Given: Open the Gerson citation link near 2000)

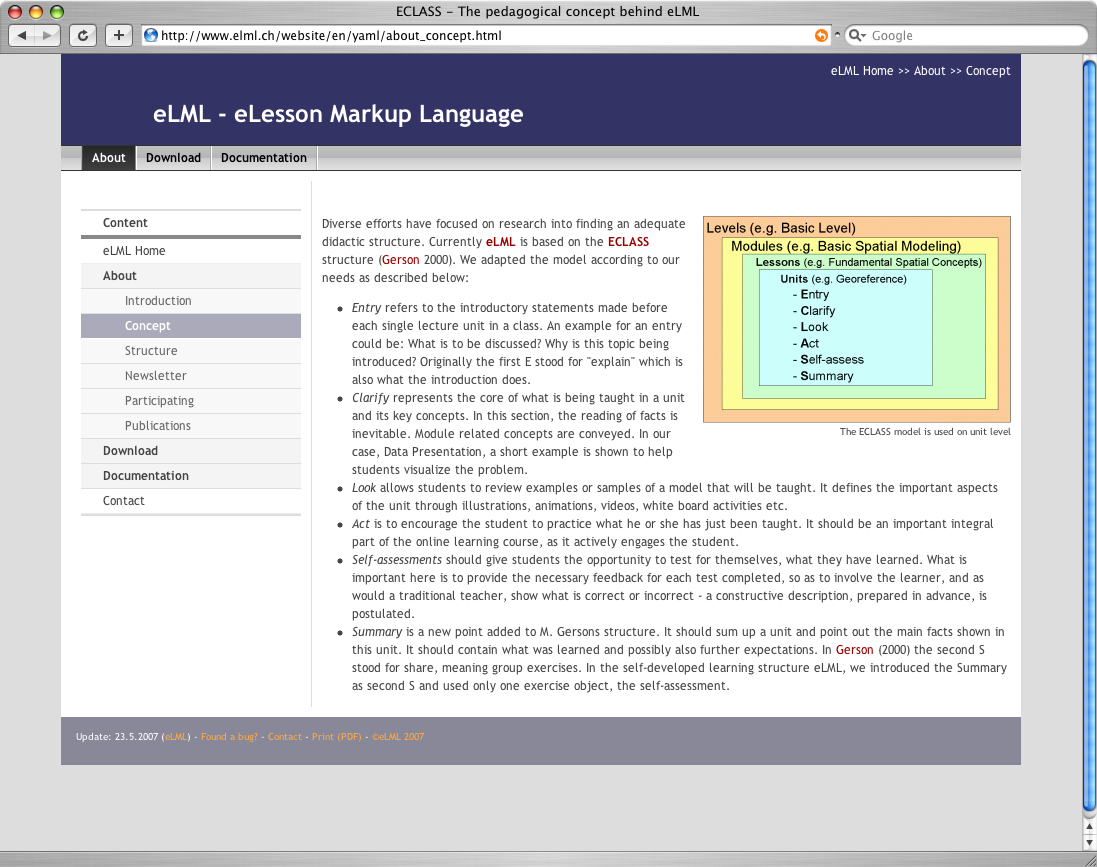Looking at the screenshot, I should coord(401,260).
